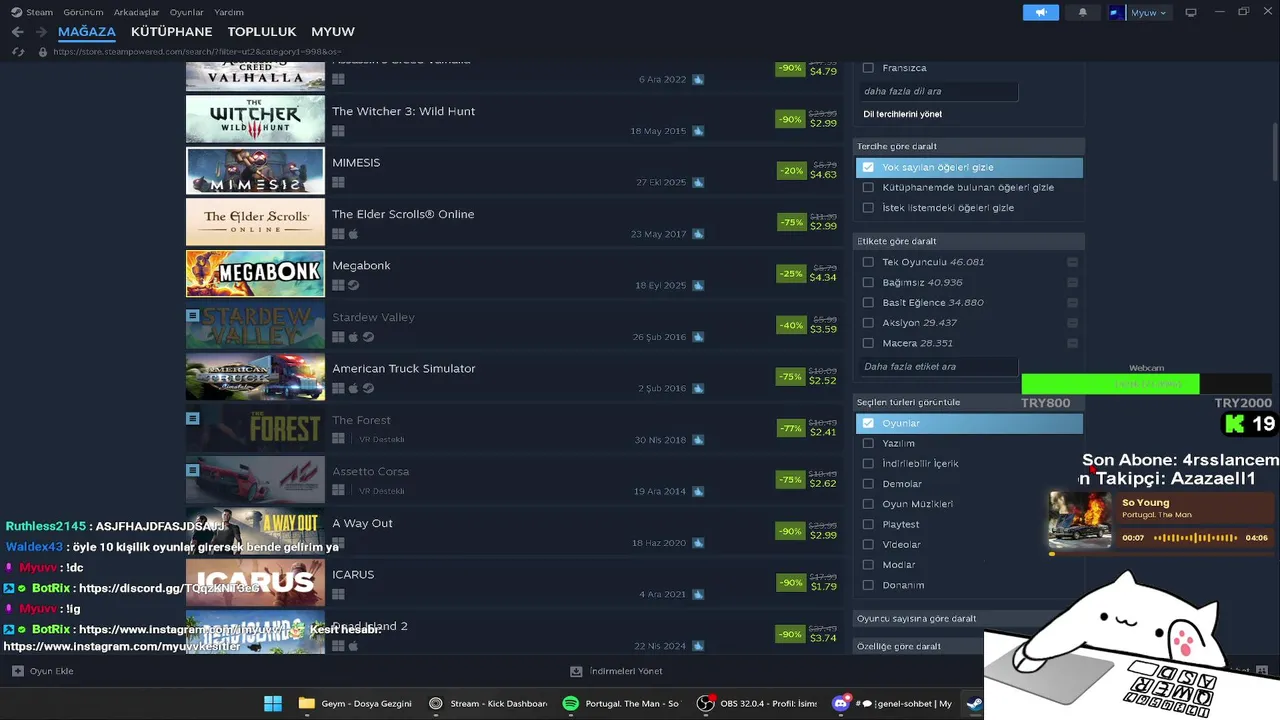Image resolution: width=1280 pixels, height=720 pixels.
Task: Open the MIMESIS game title
Action: pos(356,162)
